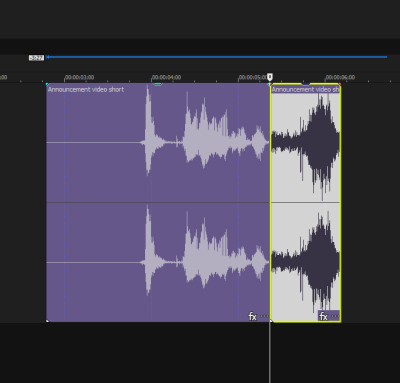Open Event FX on the selected clip
The height and width of the screenshot is (383, 400).
(323, 316)
